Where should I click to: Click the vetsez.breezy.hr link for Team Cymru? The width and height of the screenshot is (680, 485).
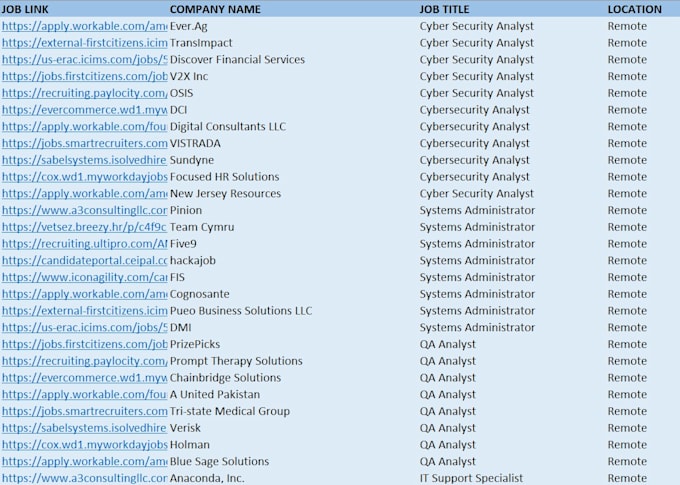84,227
